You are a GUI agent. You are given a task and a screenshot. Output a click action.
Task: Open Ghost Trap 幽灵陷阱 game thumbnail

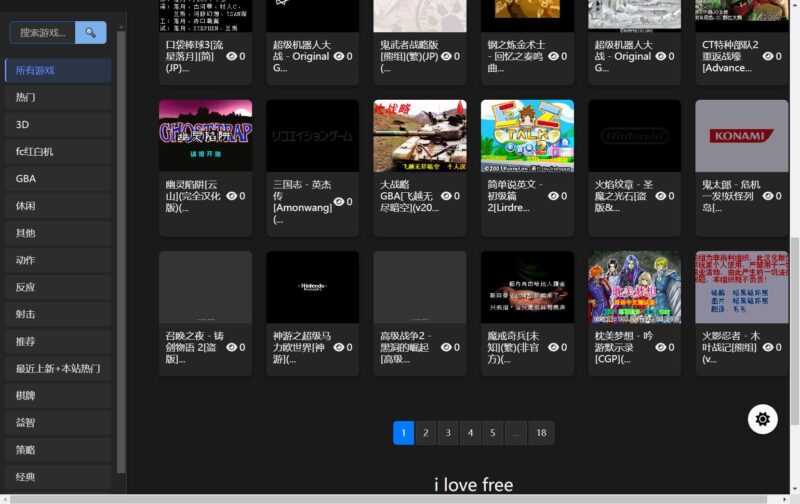[x=206, y=136]
